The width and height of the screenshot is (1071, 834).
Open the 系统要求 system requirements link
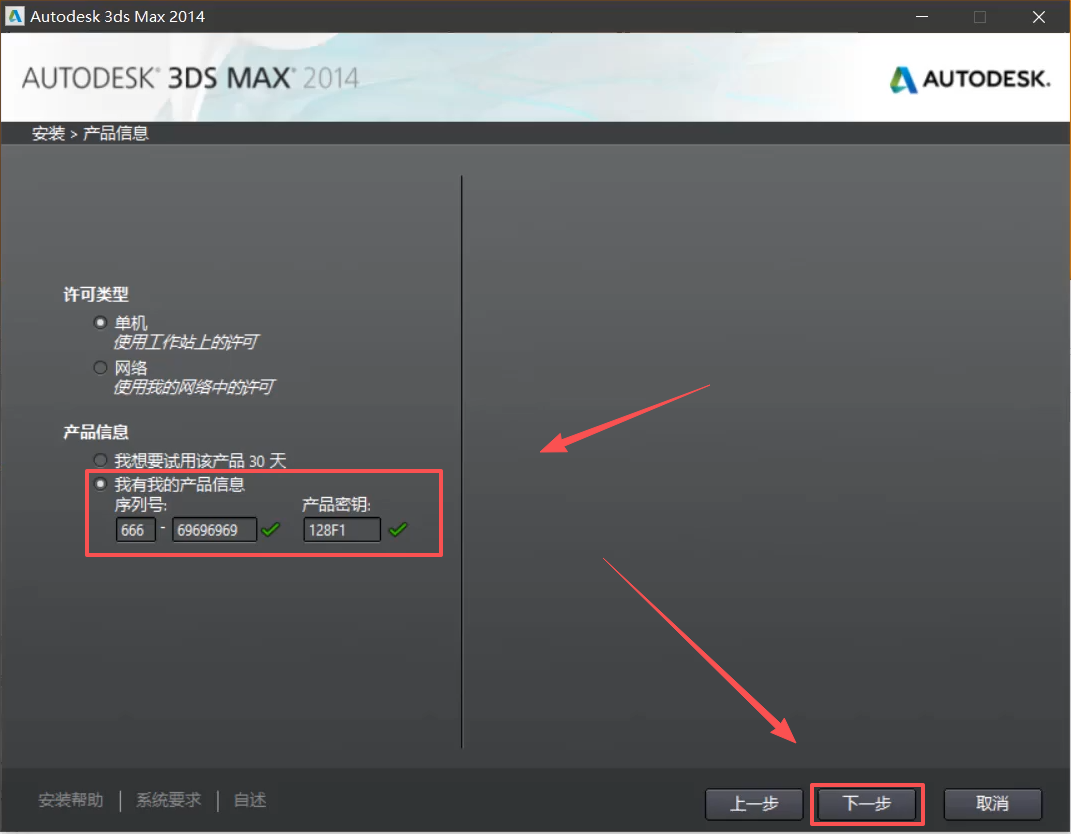point(168,800)
